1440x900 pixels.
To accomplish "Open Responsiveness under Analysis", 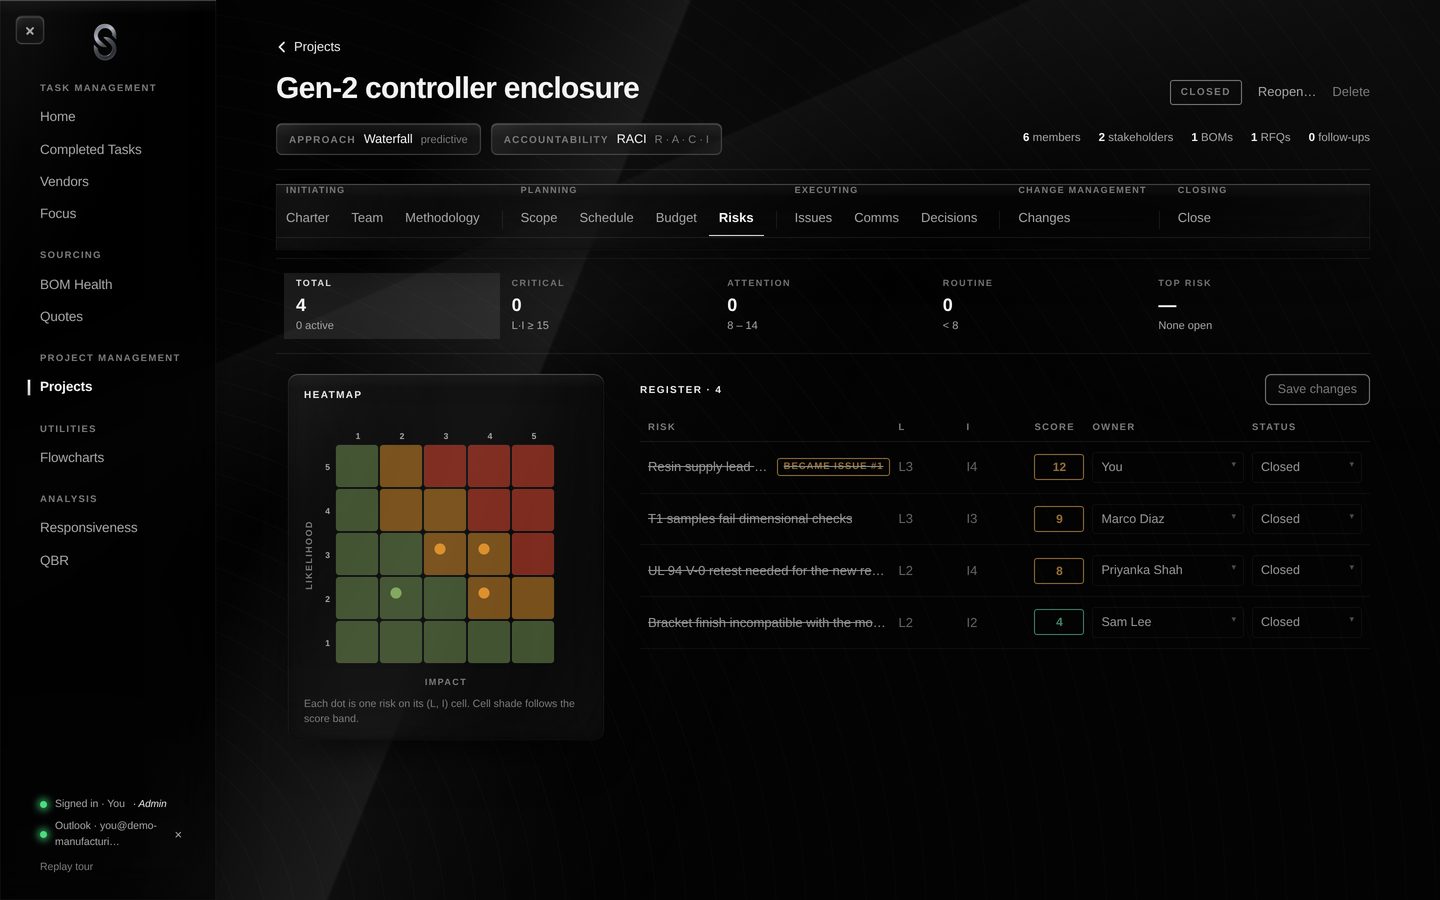I will [x=89, y=528].
